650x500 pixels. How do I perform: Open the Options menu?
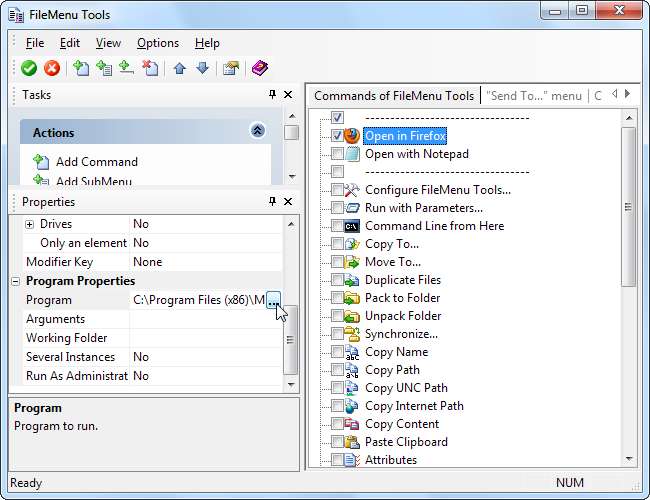(158, 43)
